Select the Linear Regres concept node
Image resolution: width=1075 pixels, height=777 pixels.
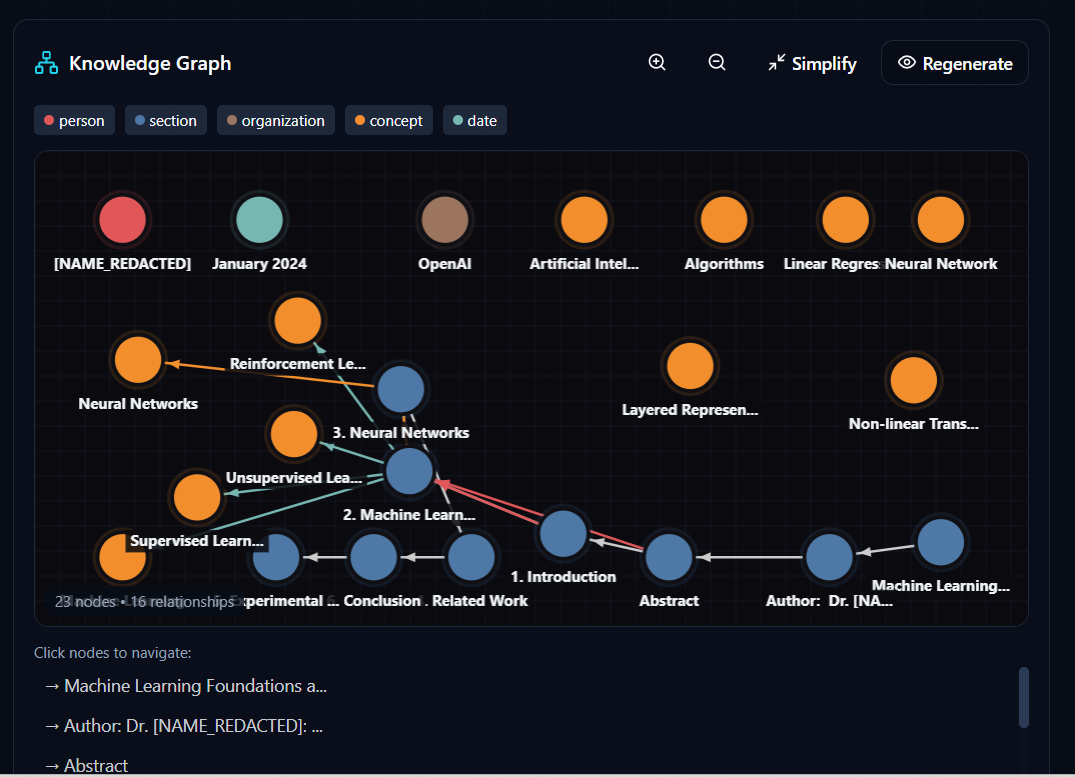pyautogui.click(x=845, y=219)
